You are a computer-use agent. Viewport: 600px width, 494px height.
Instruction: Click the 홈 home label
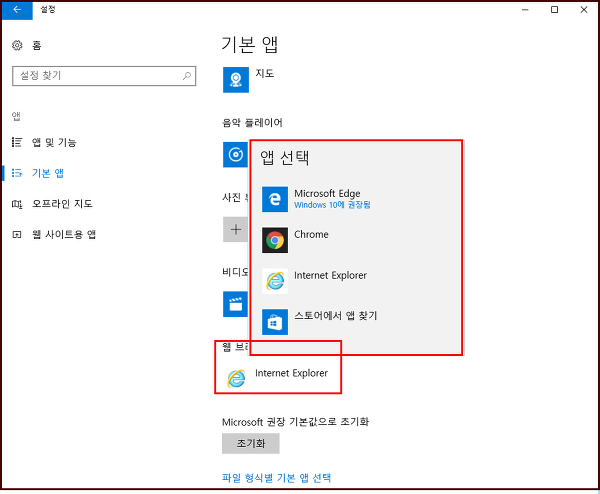36,46
